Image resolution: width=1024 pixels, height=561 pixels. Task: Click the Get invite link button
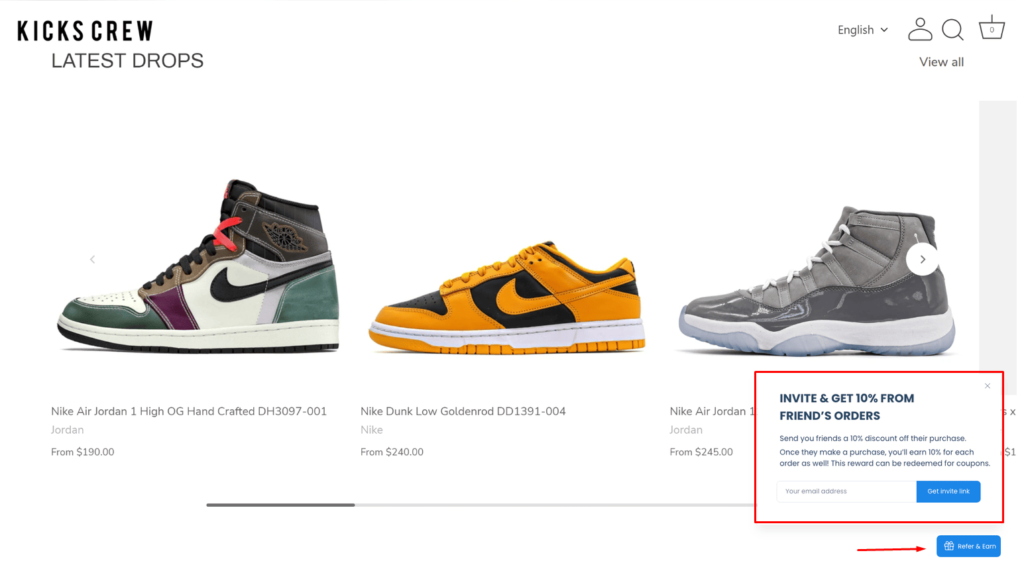click(x=948, y=491)
